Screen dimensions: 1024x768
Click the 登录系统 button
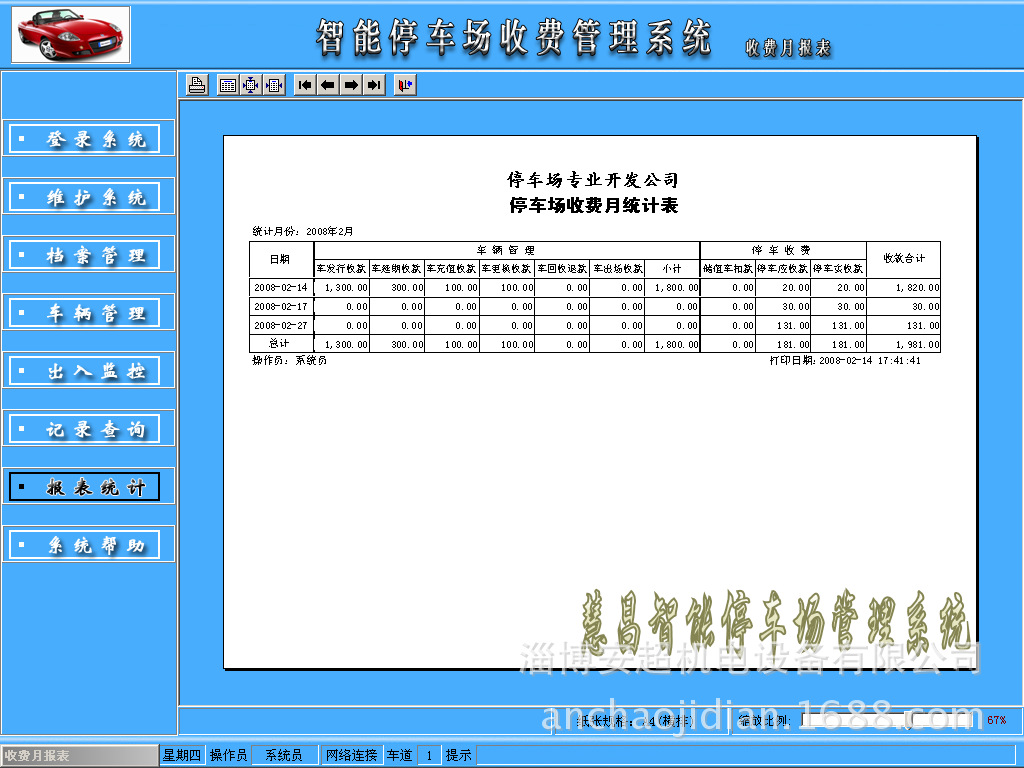pyautogui.click(x=88, y=138)
